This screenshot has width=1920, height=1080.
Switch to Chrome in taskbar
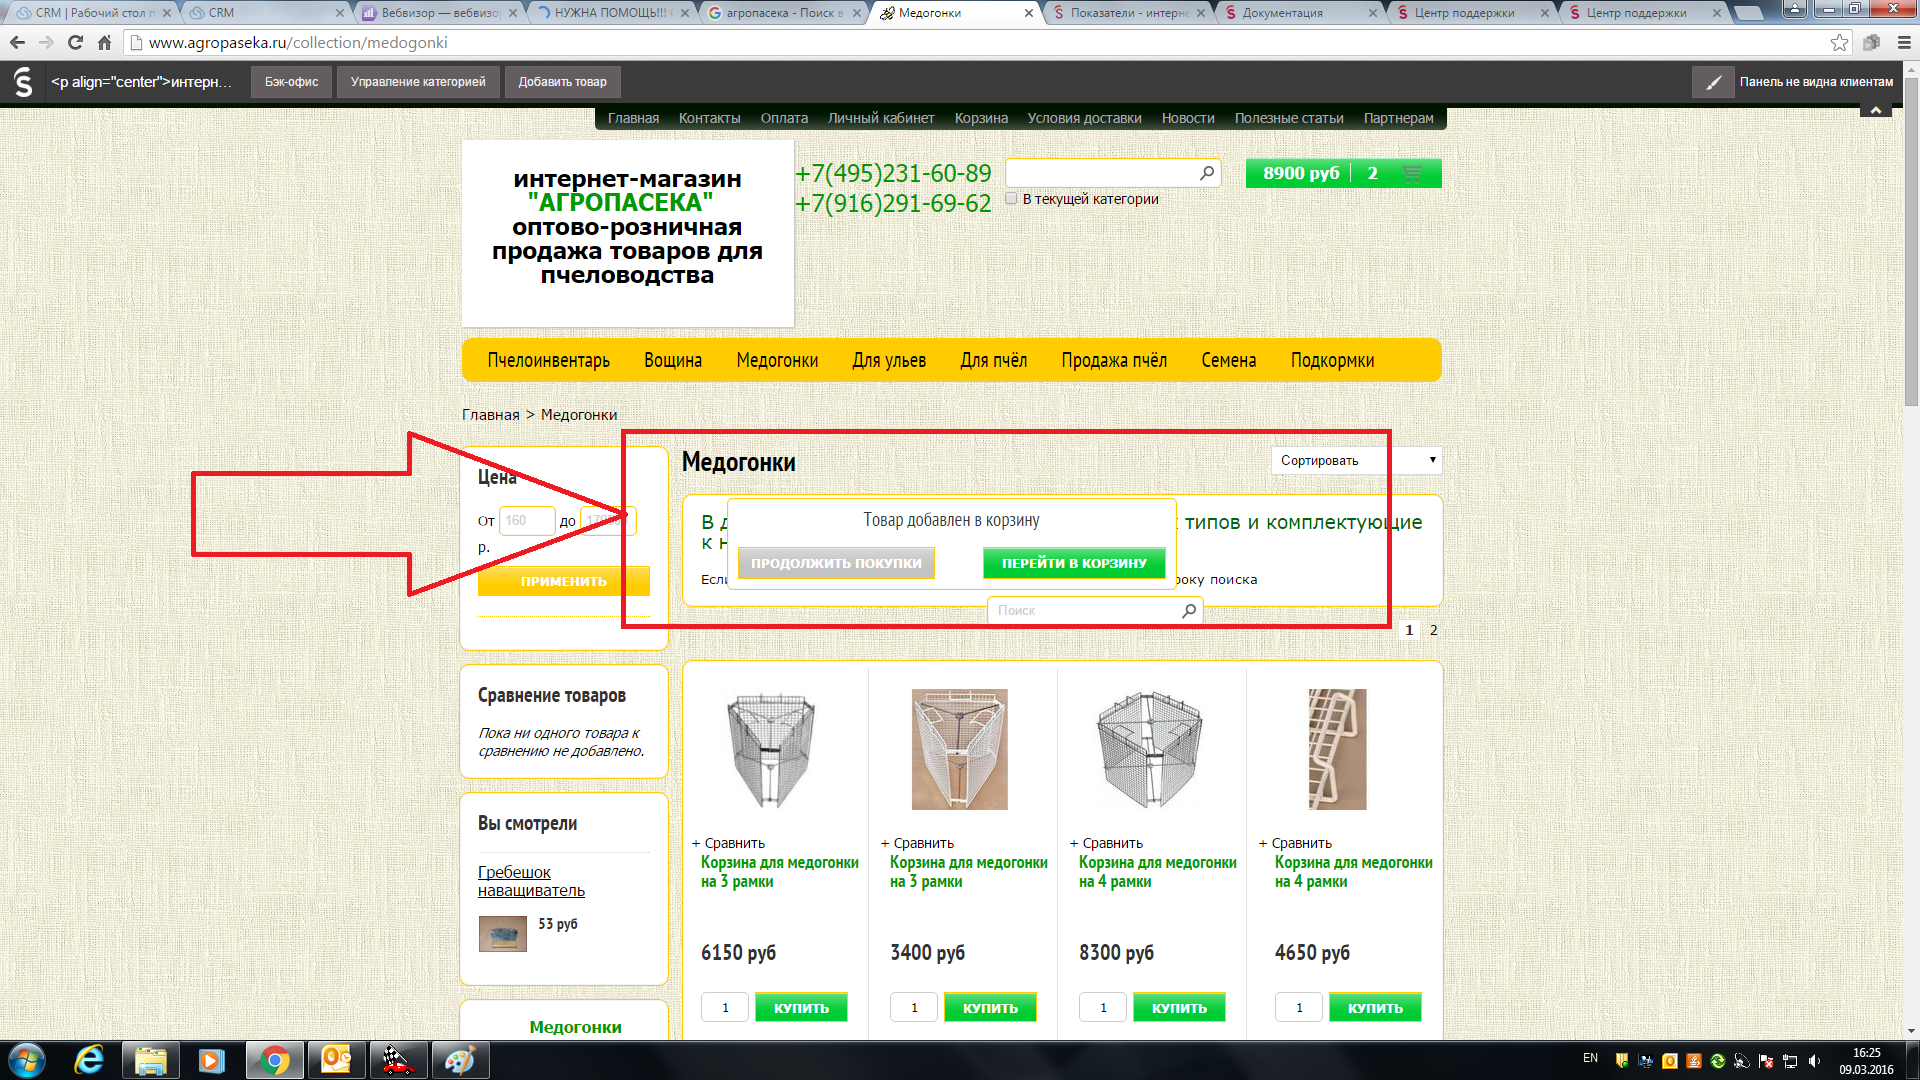[274, 1060]
